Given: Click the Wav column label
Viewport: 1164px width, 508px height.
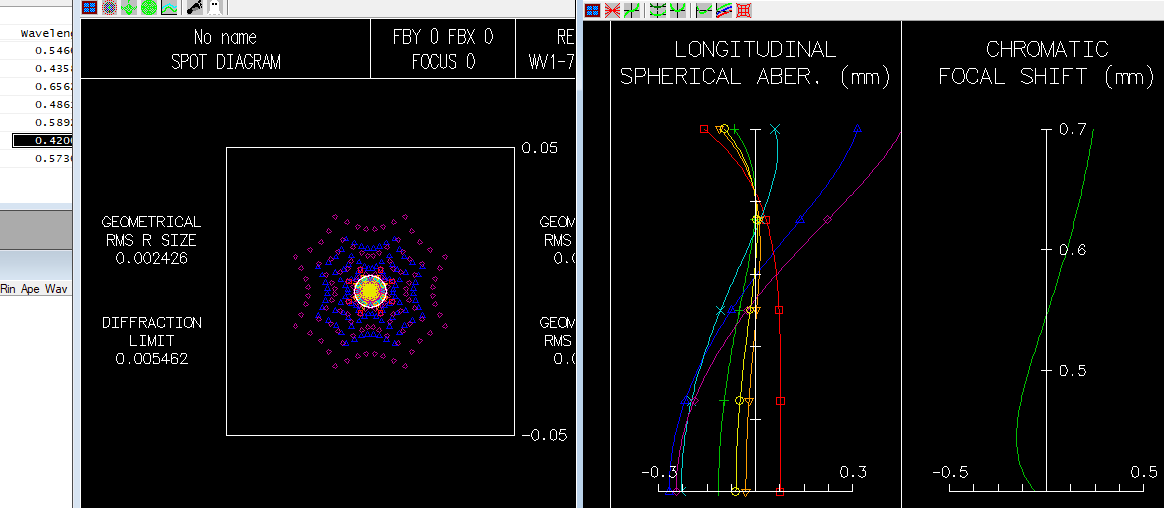Looking at the screenshot, I should coord(56,288).
